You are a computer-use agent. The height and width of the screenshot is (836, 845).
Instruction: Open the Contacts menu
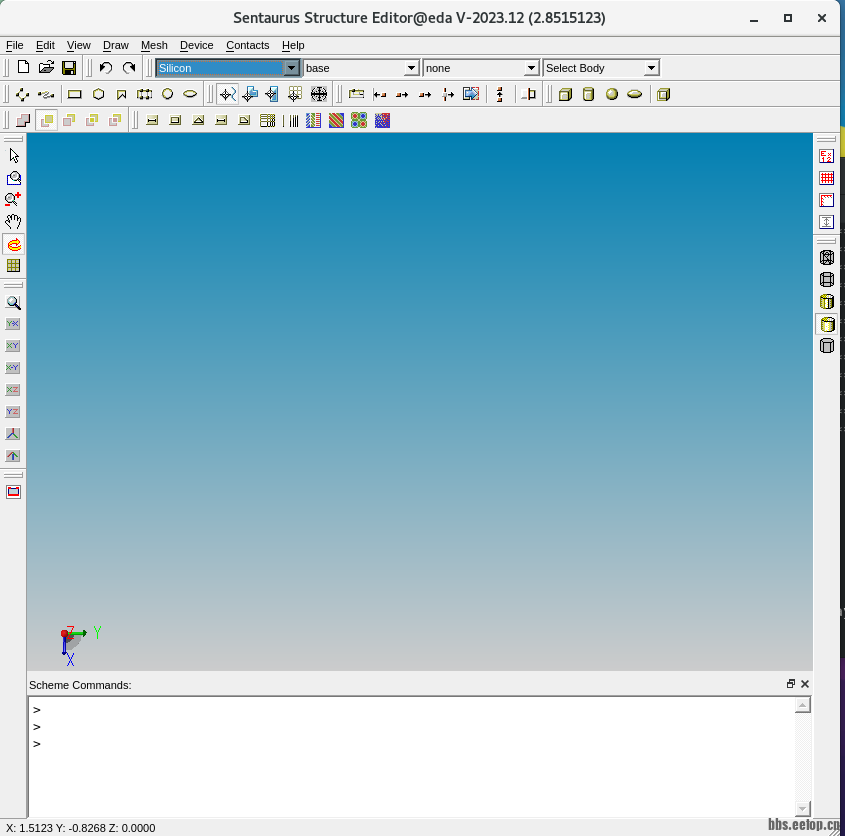(247, 45)
